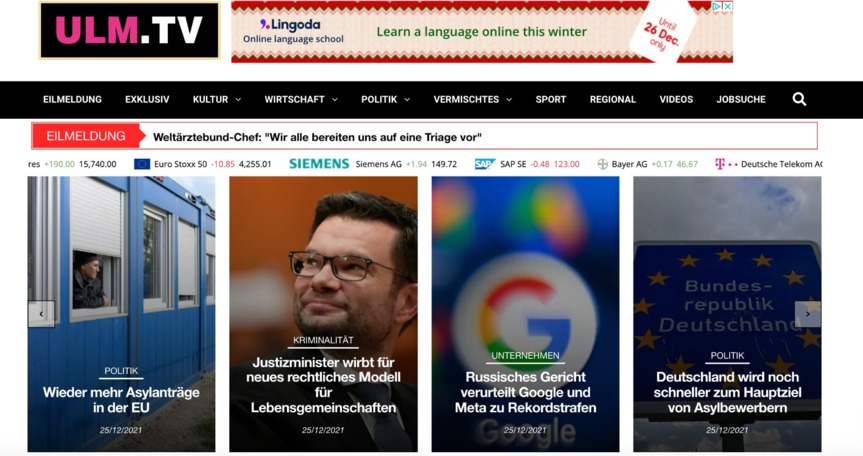Viewport: 863px width, 456px height.
Task: Go to previous slide with left arrow
Action: point(41,314)
